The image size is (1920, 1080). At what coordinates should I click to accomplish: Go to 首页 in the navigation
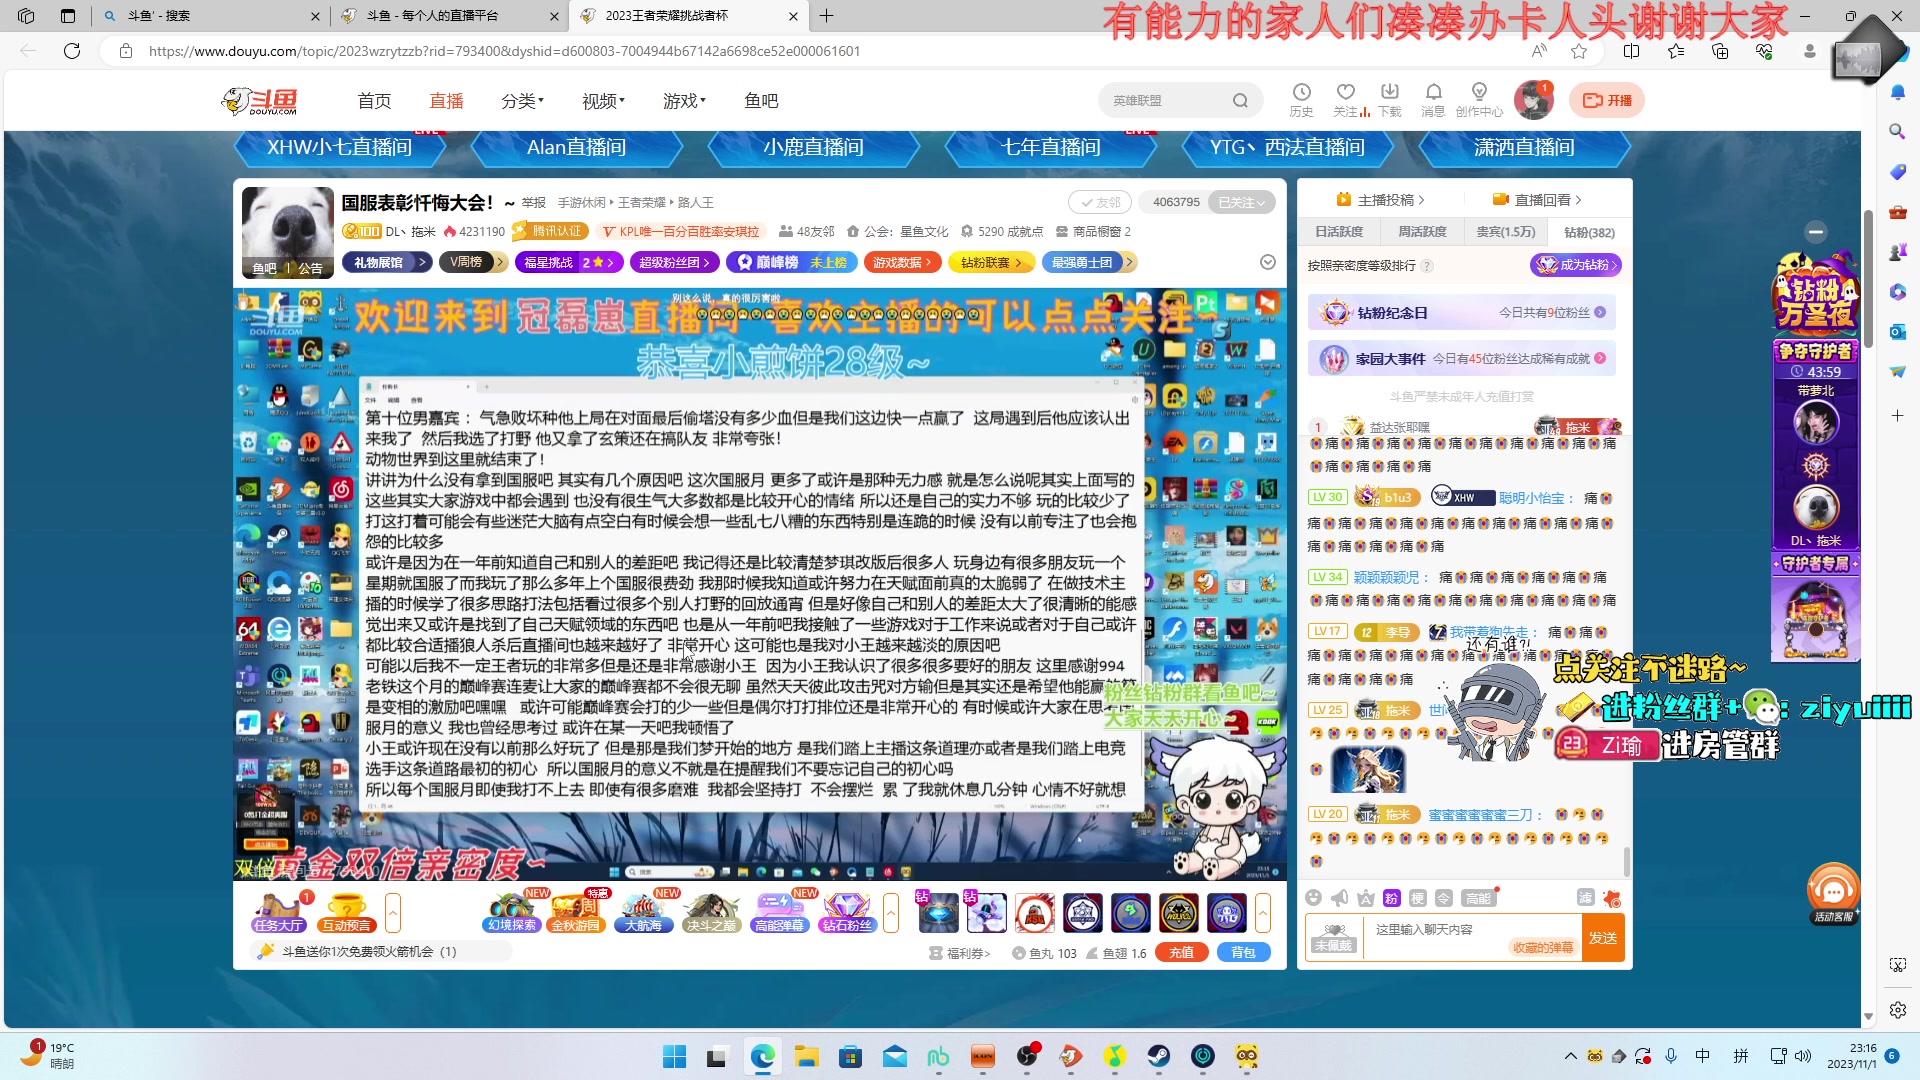click(x=374, y=101)
